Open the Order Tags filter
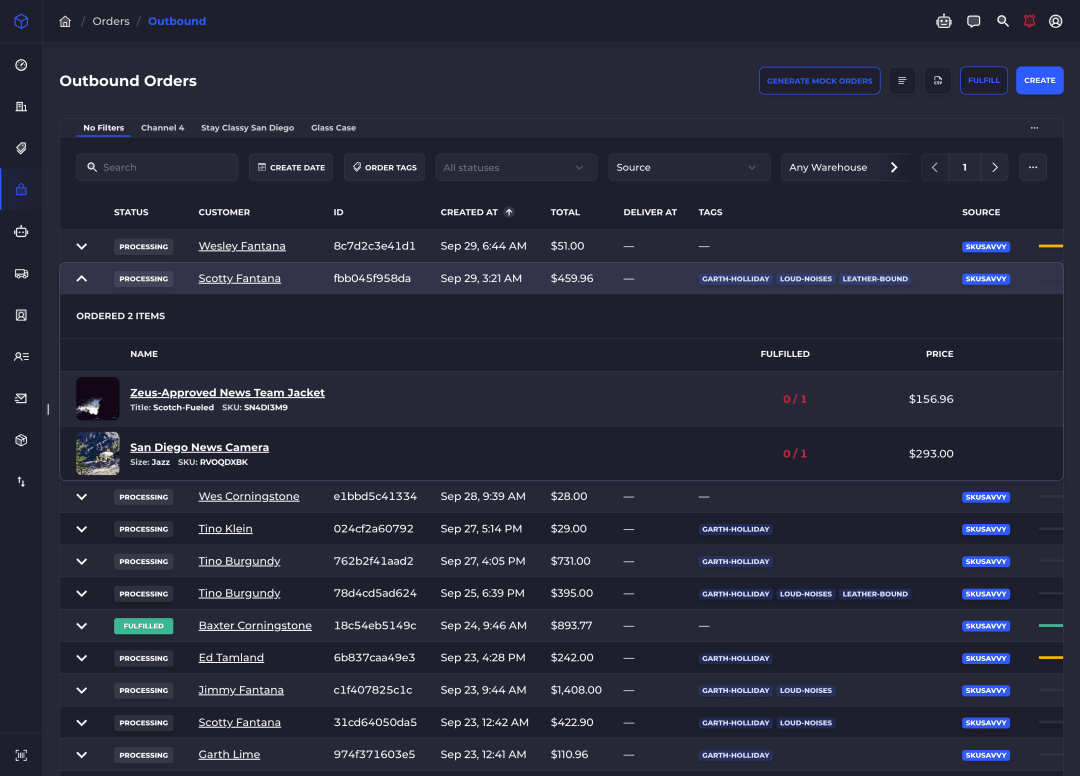 (384, 167)
